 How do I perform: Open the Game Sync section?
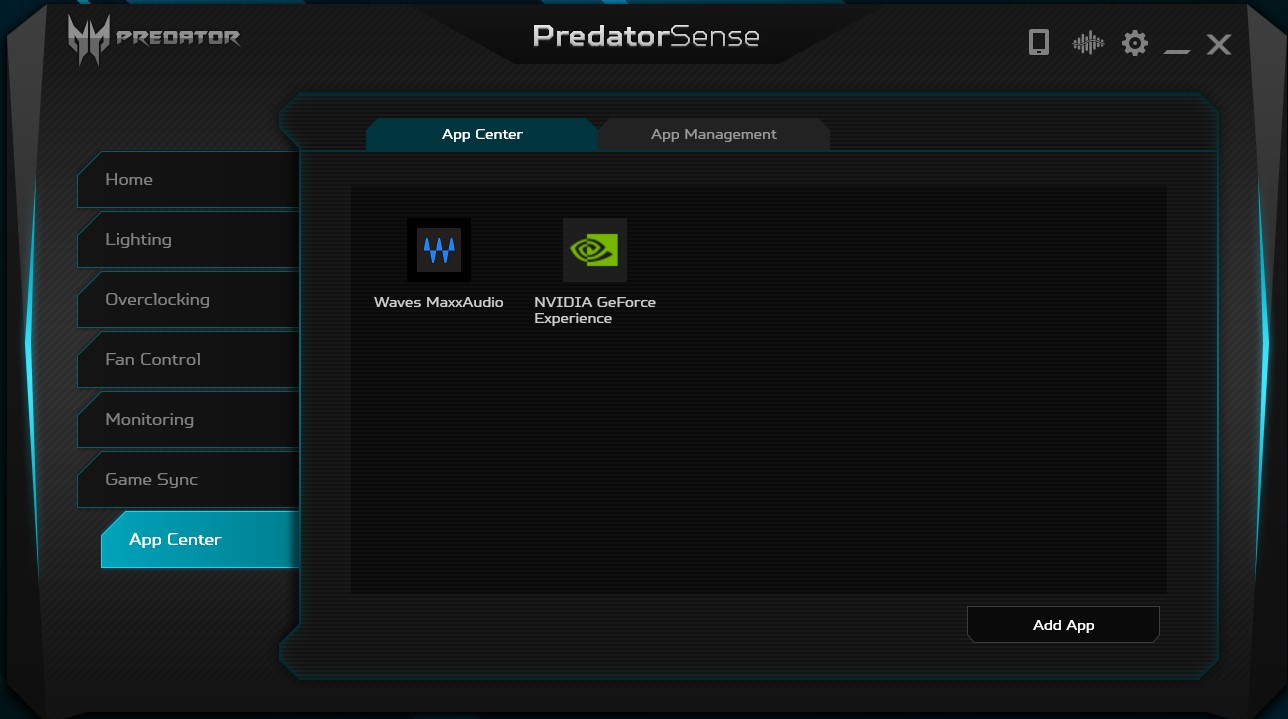point(188,480)
